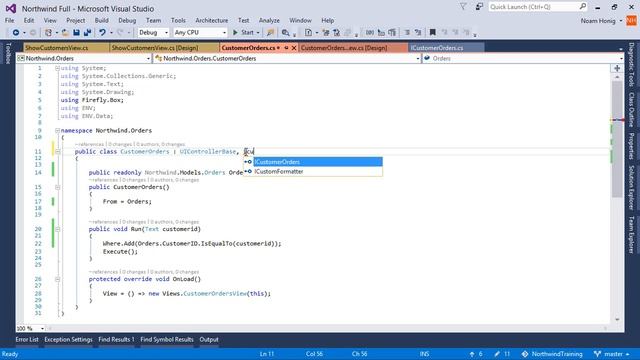The width and height of the screenshot is (640, 360).
Task: Open the master branch dropdown in status bar
Action: tap(611, 354)
